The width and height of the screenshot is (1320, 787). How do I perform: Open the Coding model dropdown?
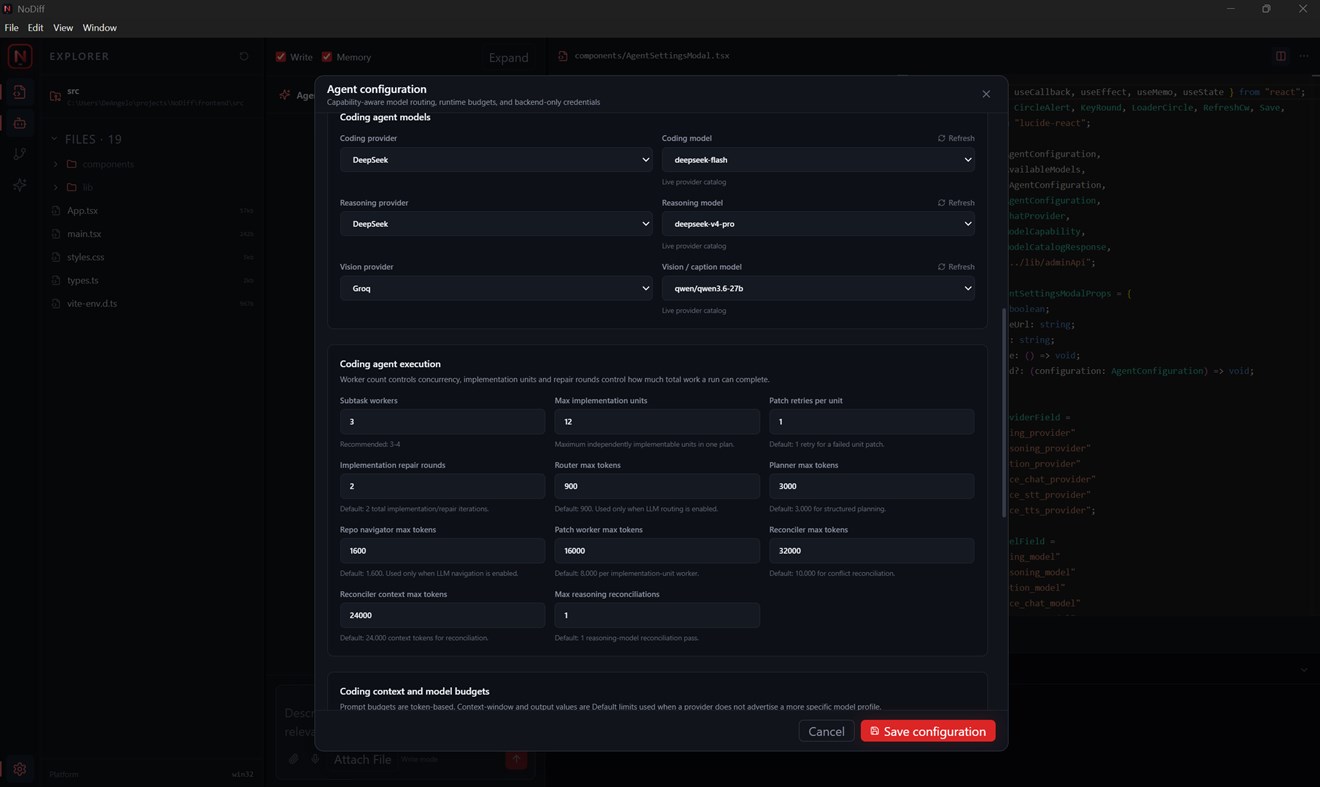coord(818,160)
